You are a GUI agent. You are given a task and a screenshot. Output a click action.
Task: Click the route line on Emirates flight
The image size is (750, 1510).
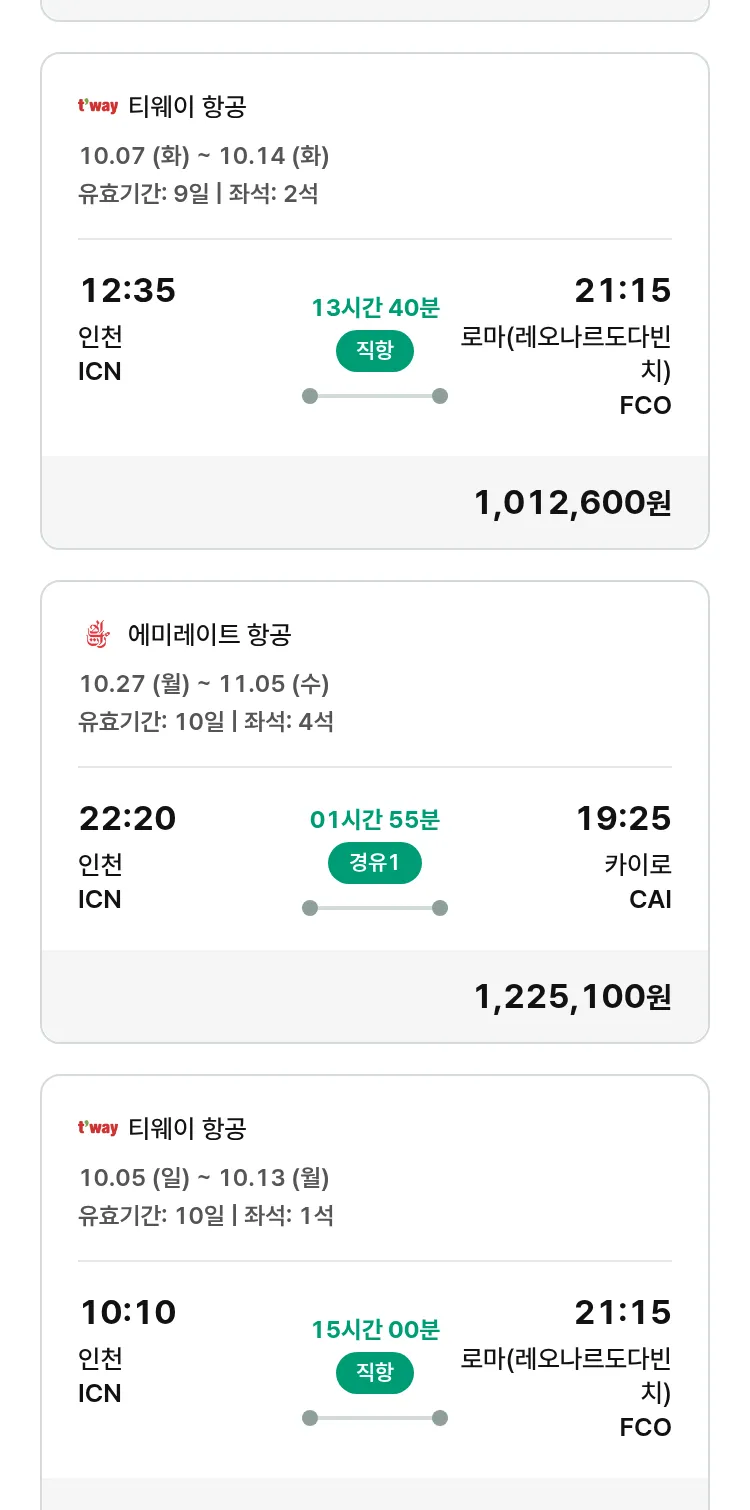point(375,908)
